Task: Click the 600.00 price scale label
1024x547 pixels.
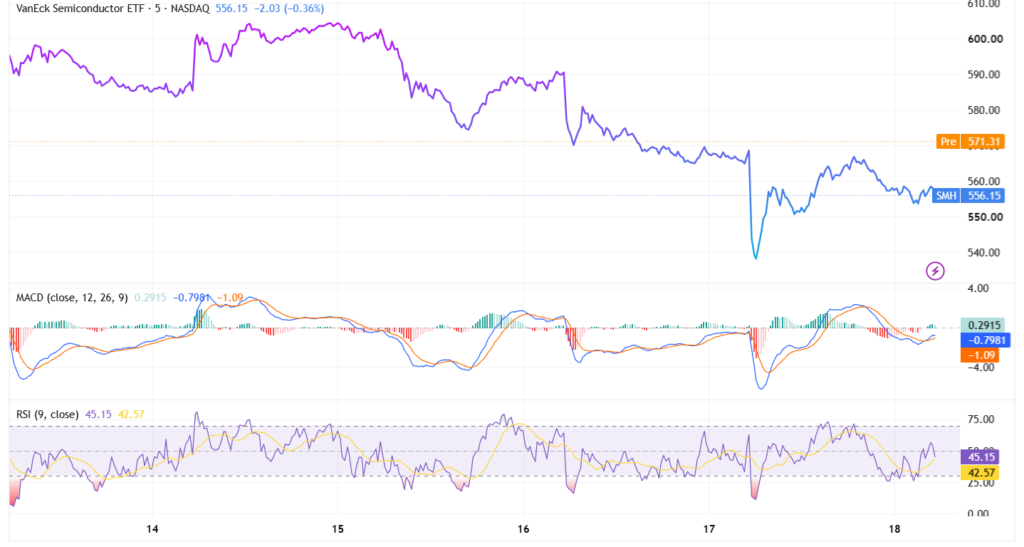Action: [x=985, y=39]
